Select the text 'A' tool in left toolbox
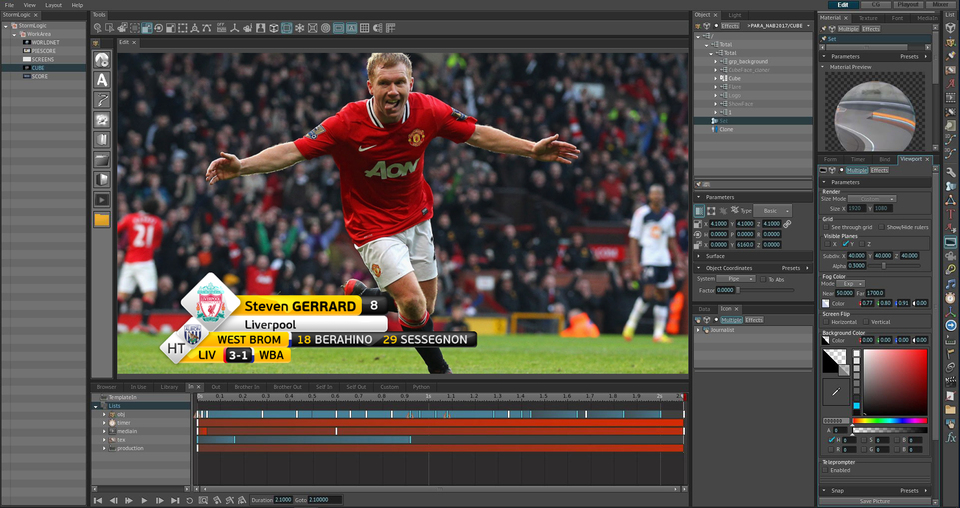960x508 pixels. [102, 79]
